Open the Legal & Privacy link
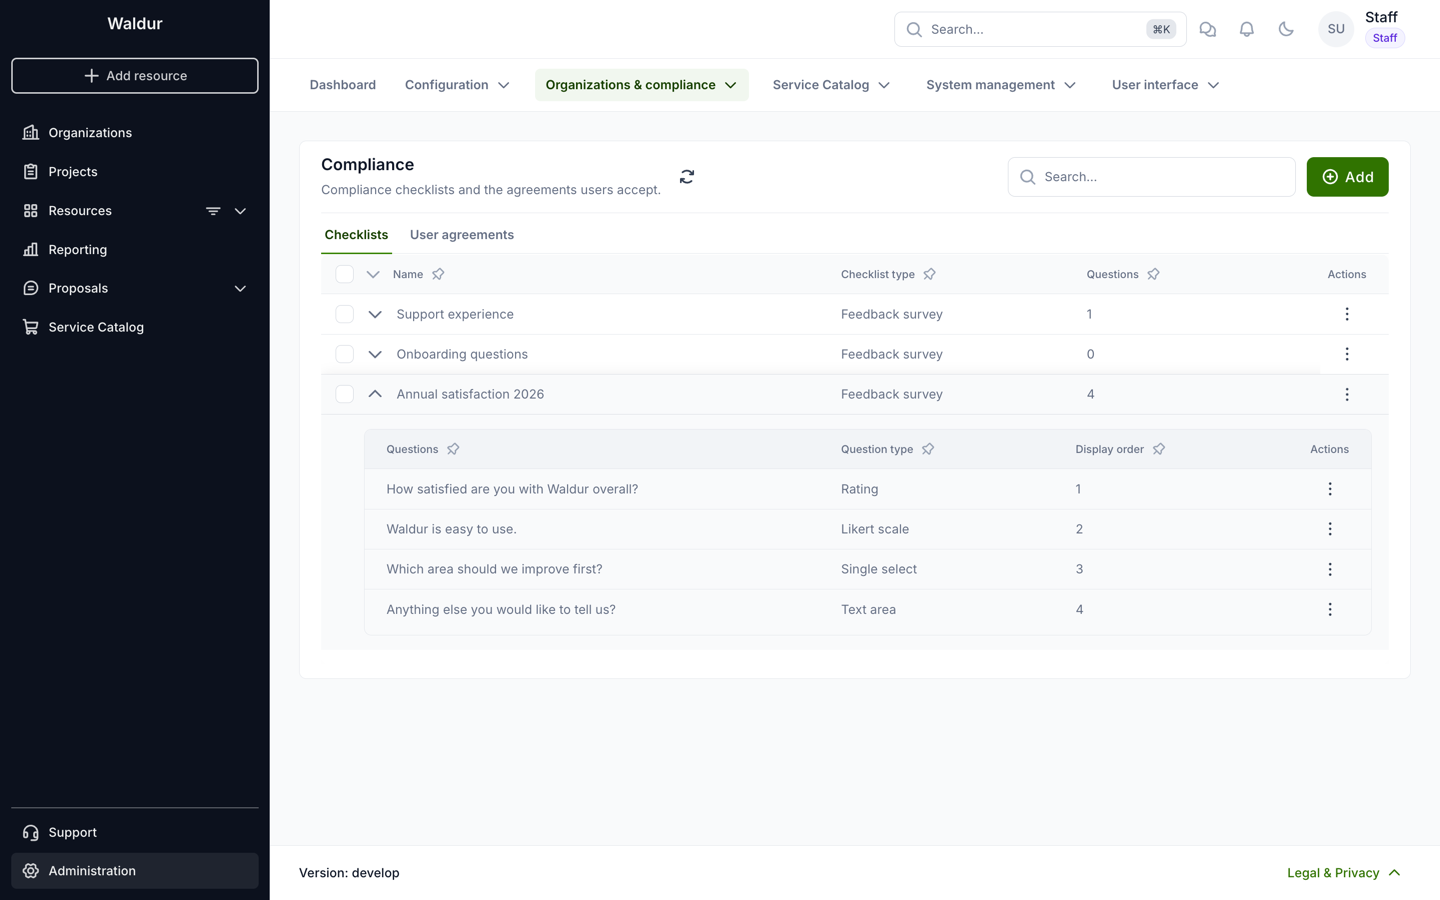This screenshot has height=900, width=1440. pos(1343,873)
